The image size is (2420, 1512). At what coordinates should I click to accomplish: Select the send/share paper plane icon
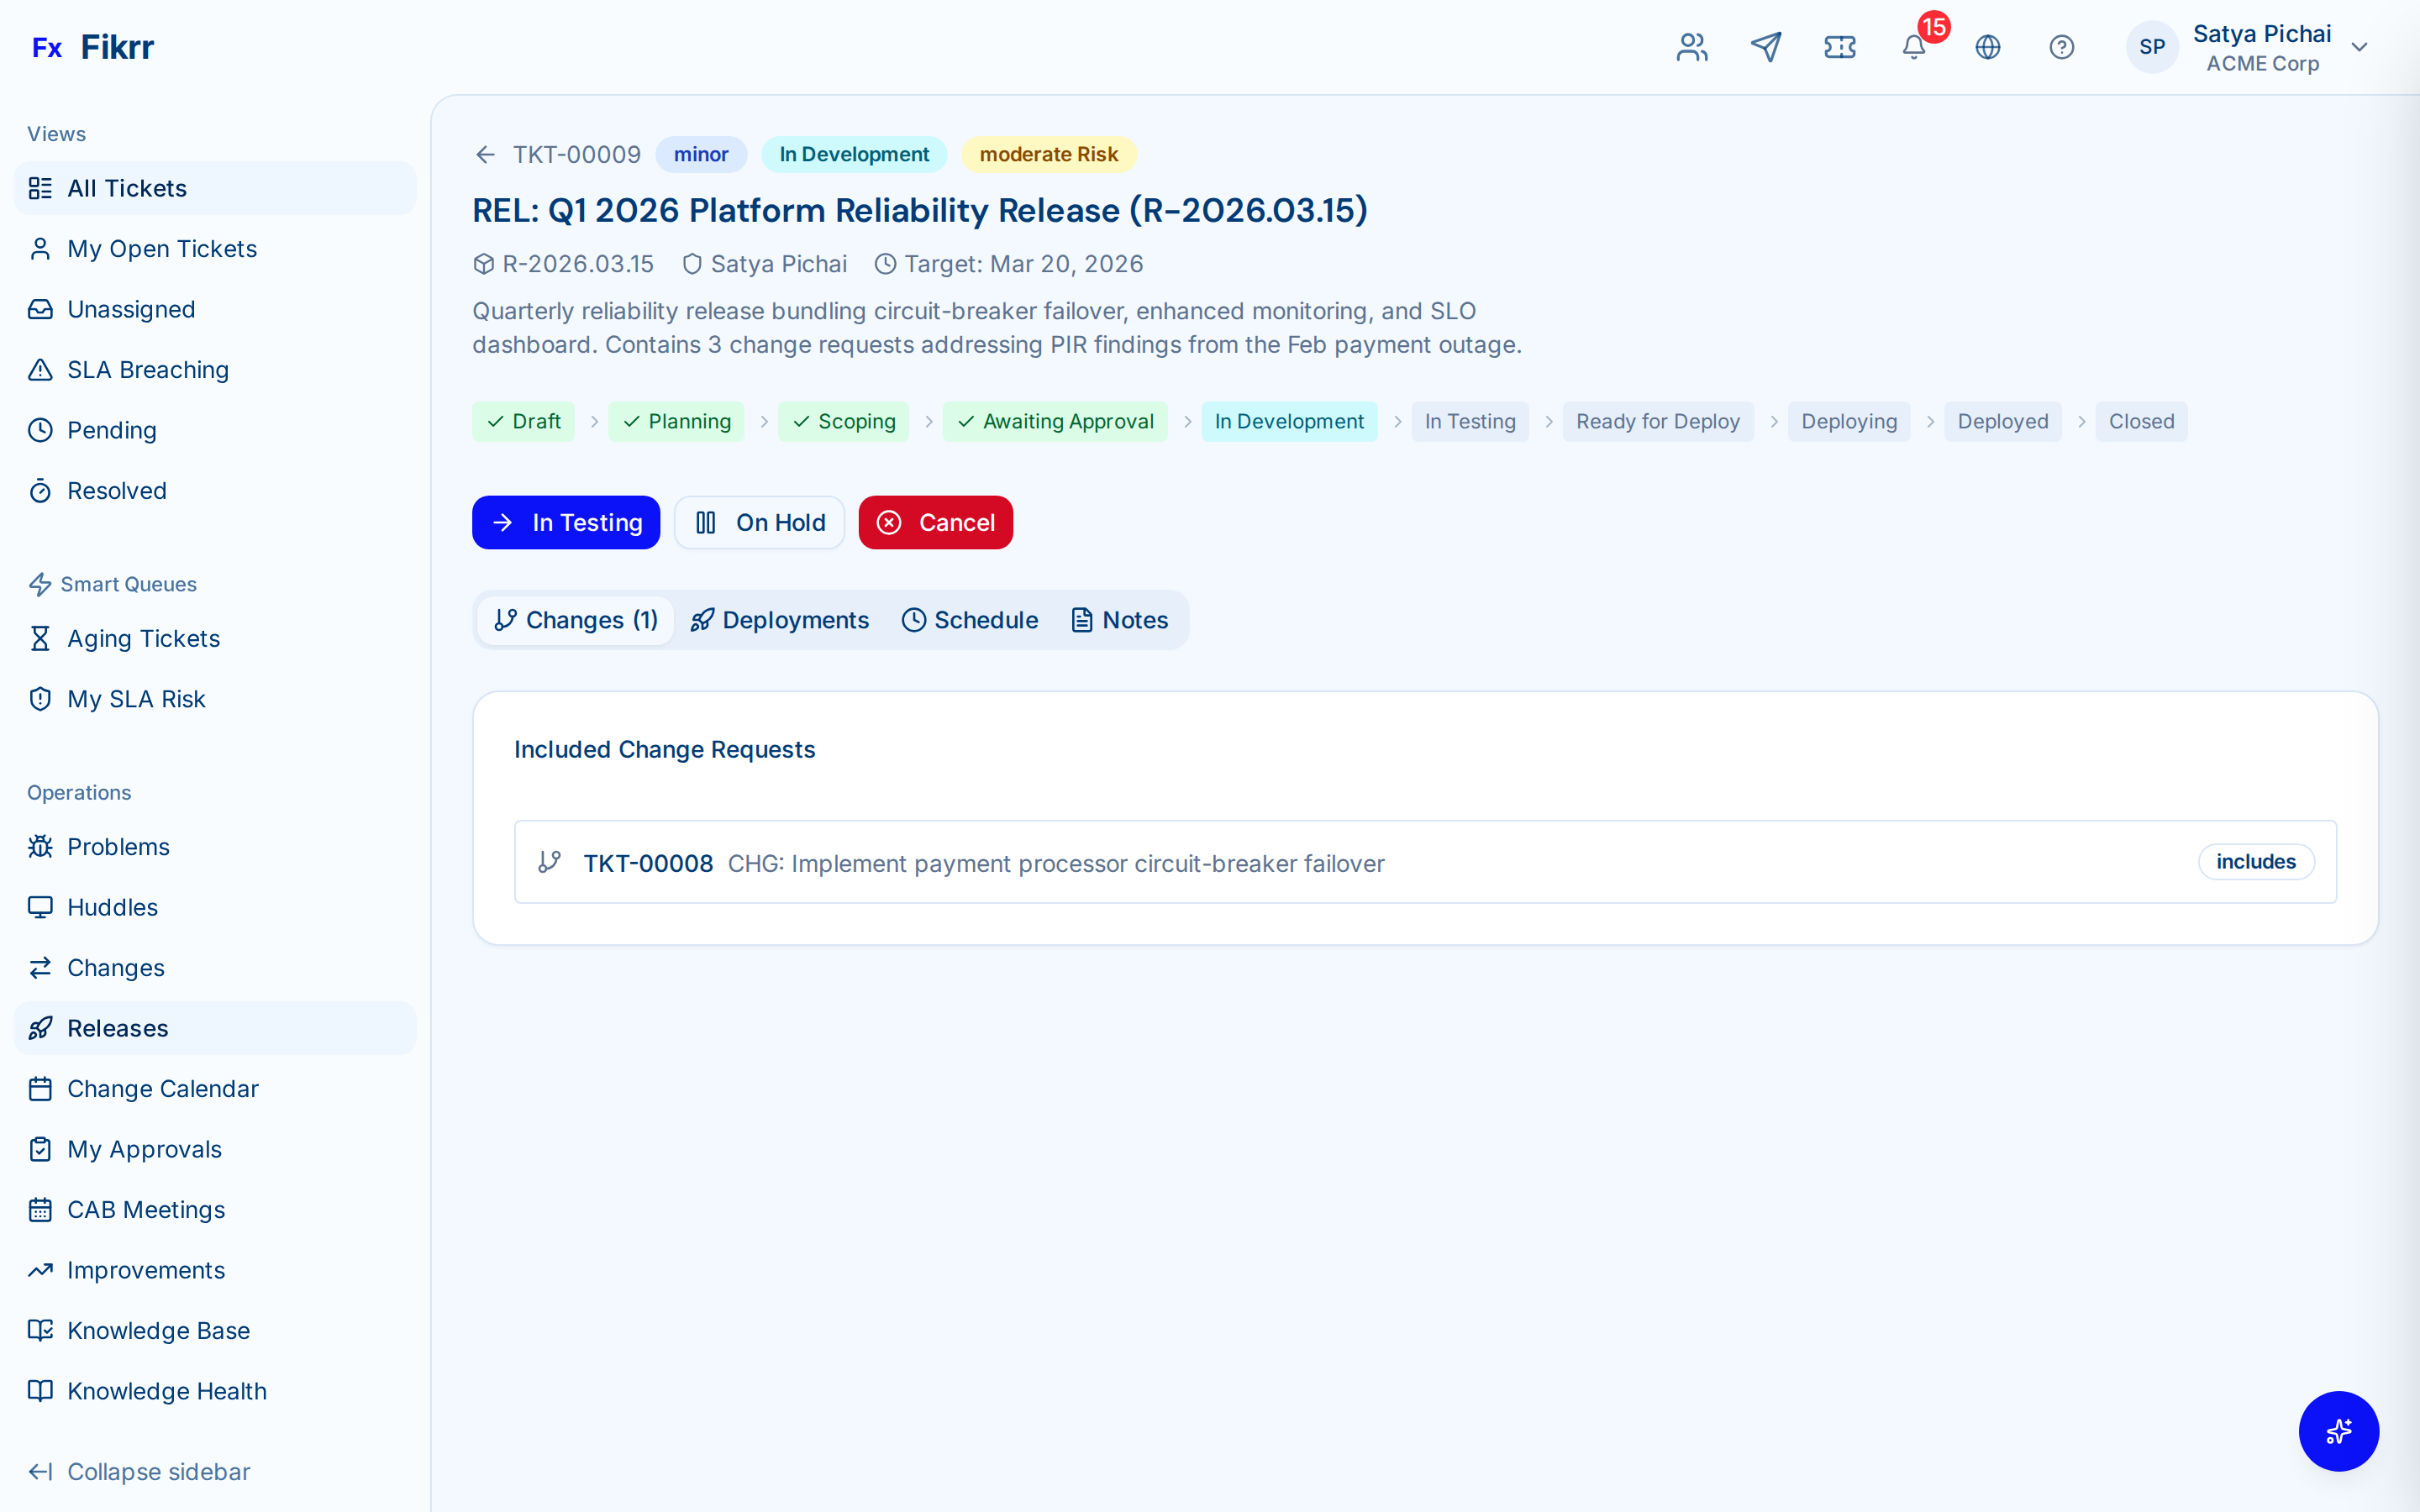pos(1766,47)
